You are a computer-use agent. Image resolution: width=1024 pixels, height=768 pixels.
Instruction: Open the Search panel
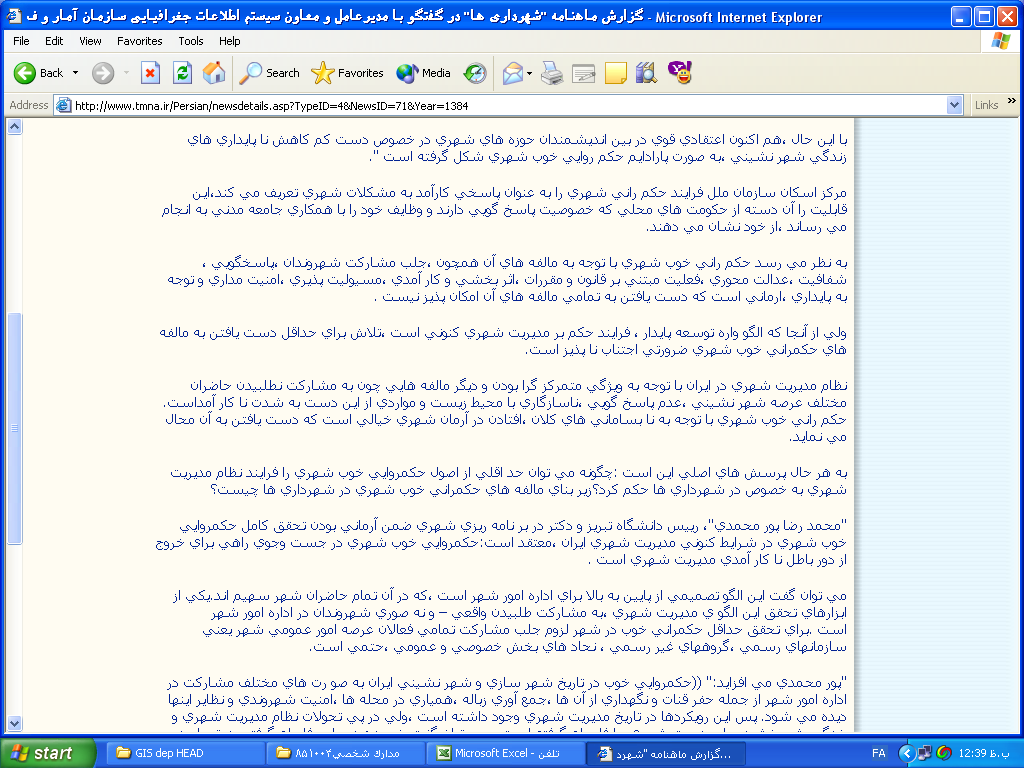tap(270, 73)
